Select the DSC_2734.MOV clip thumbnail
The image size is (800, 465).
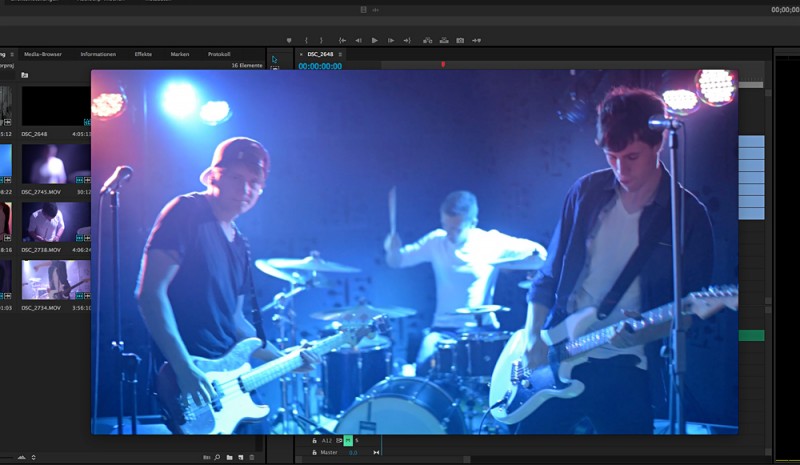point(56,280)
